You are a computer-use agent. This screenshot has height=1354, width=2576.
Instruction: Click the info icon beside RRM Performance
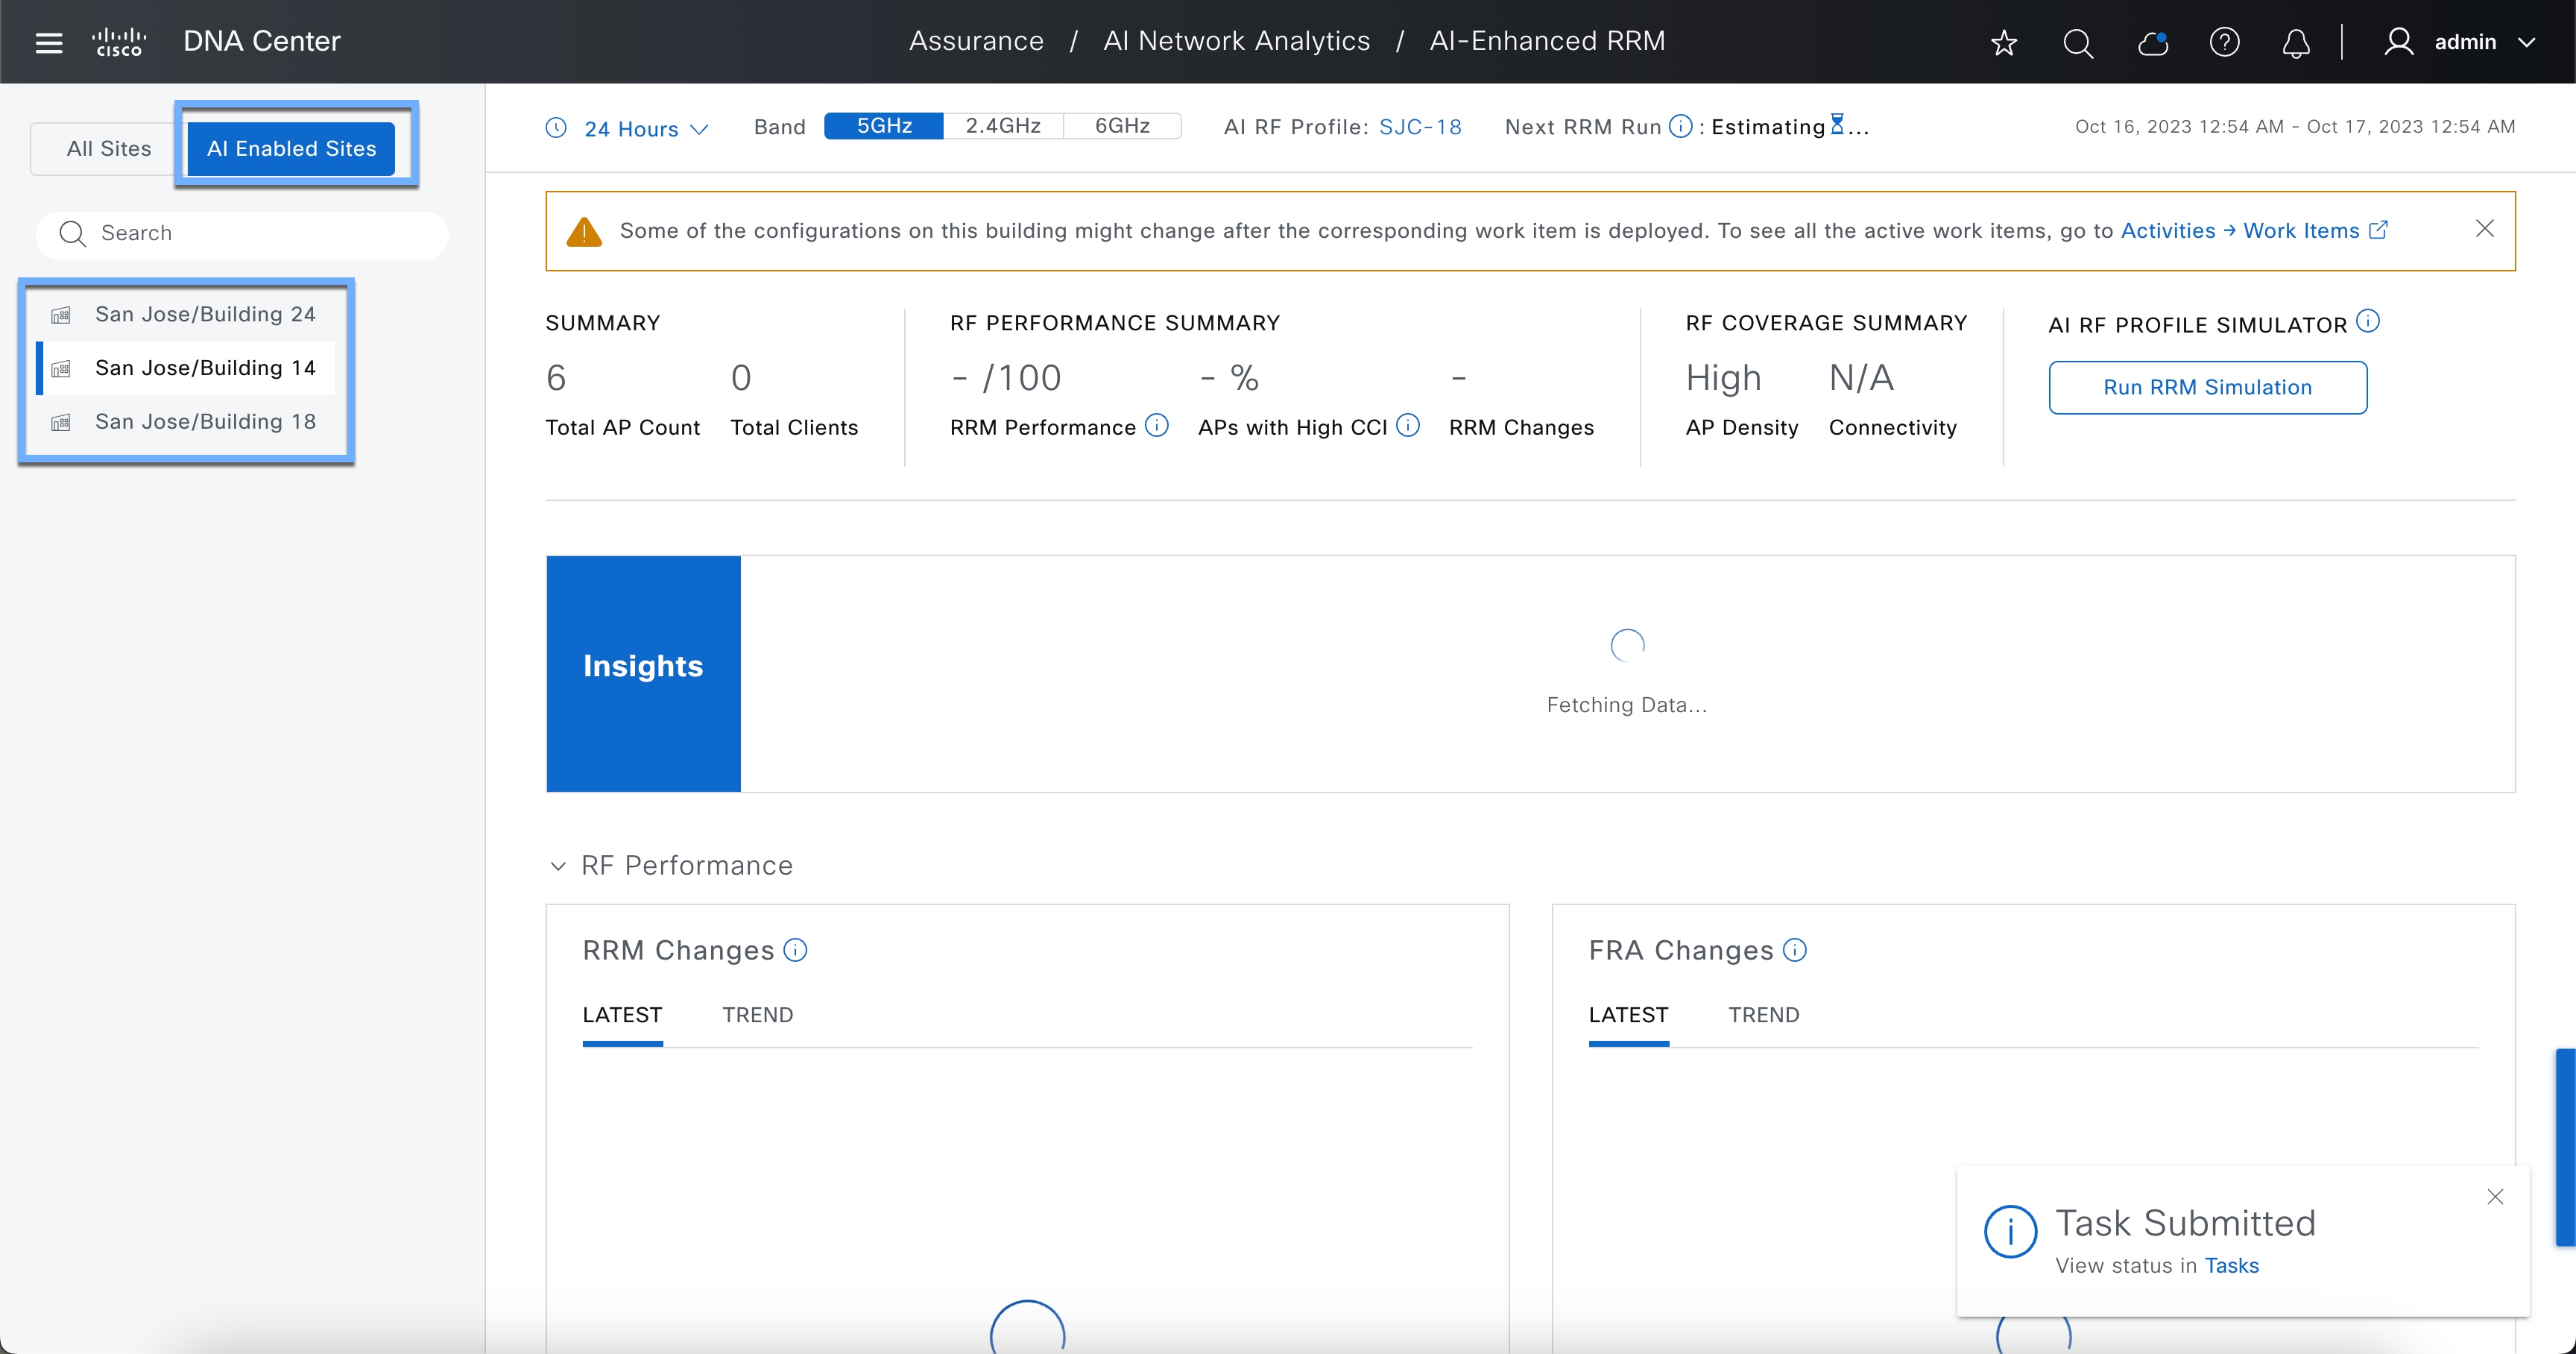tap(1156, 426)
